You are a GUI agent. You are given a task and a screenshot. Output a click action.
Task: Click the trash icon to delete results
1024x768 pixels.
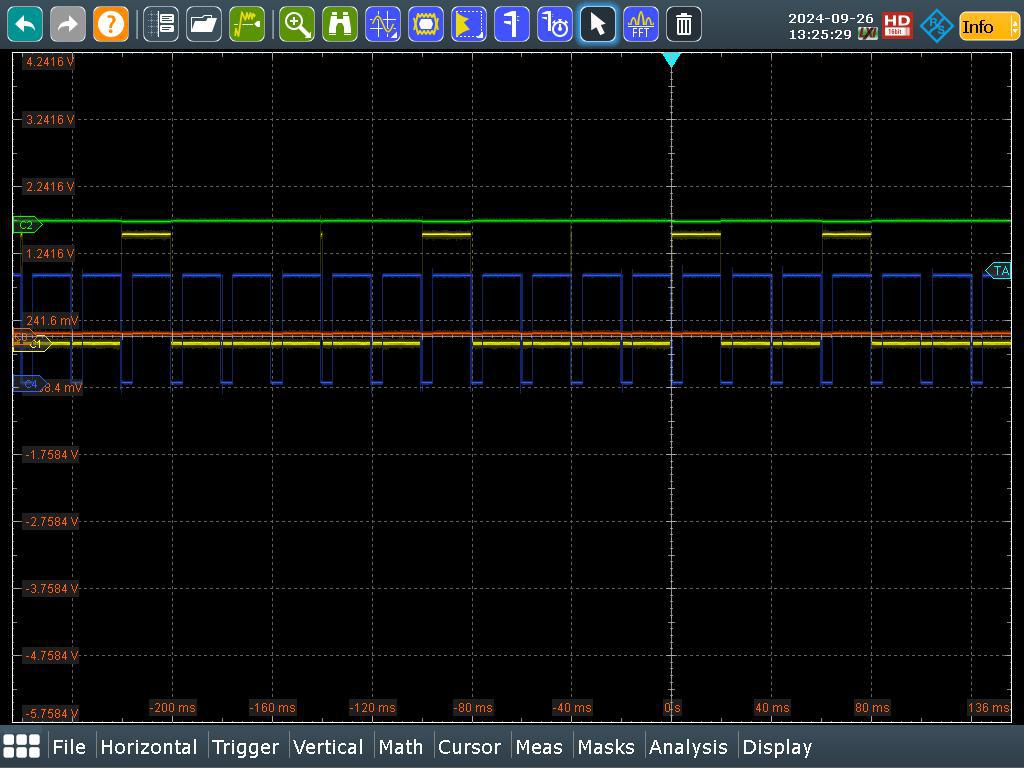click(x=683, y=24)
